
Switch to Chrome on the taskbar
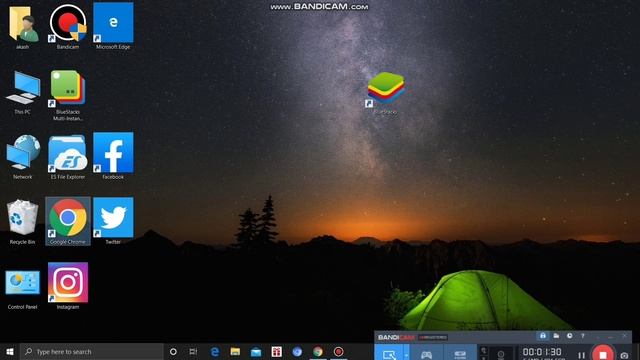point(318,351)
